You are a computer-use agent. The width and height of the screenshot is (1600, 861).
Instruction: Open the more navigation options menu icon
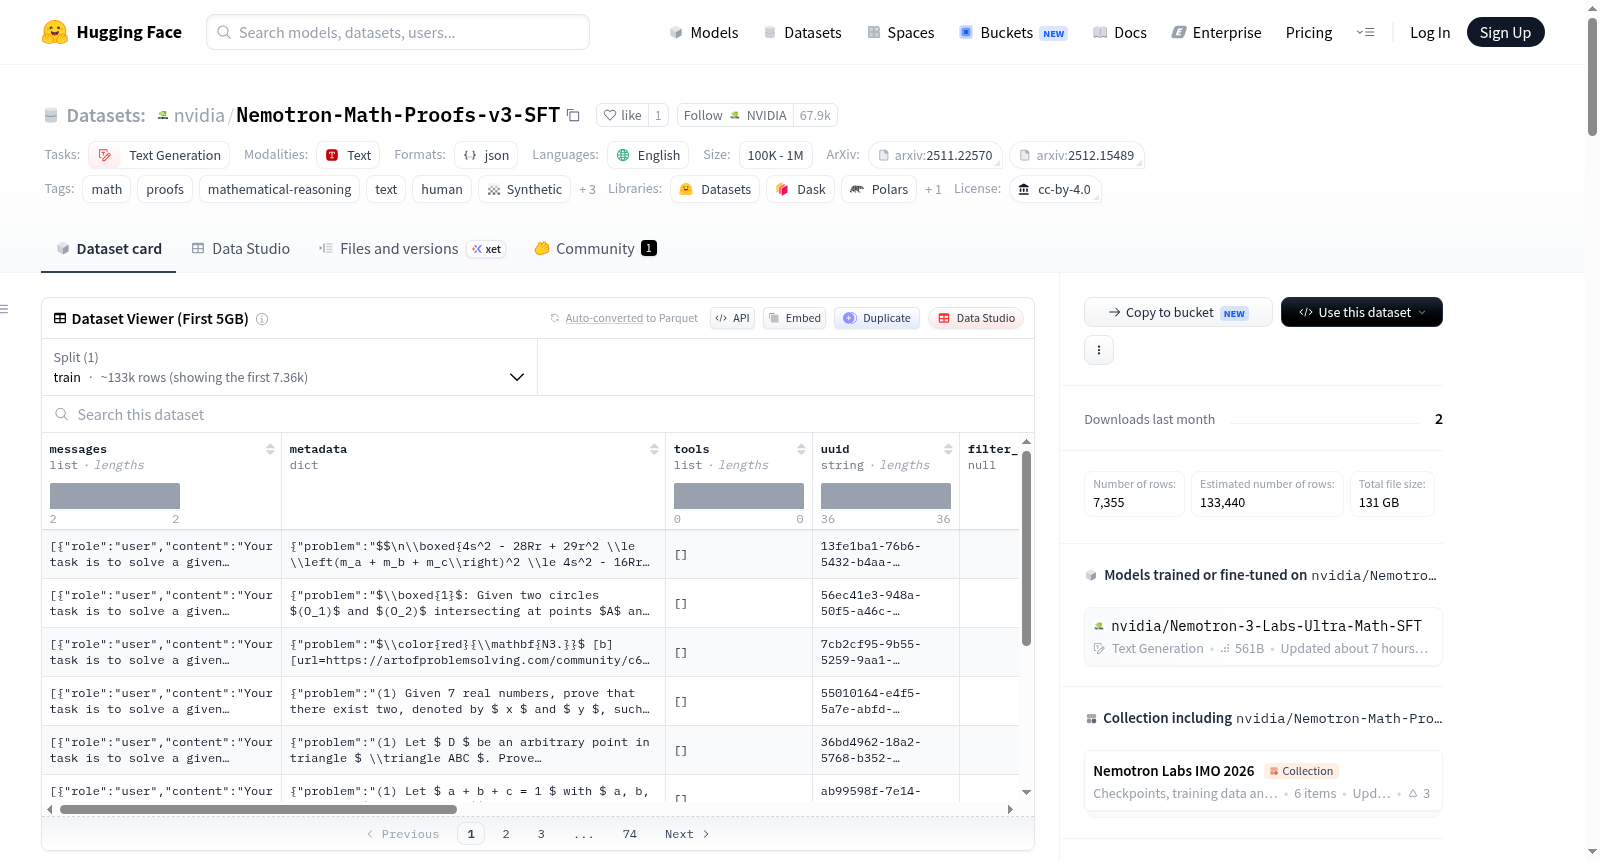click(x=1365, y=32)
